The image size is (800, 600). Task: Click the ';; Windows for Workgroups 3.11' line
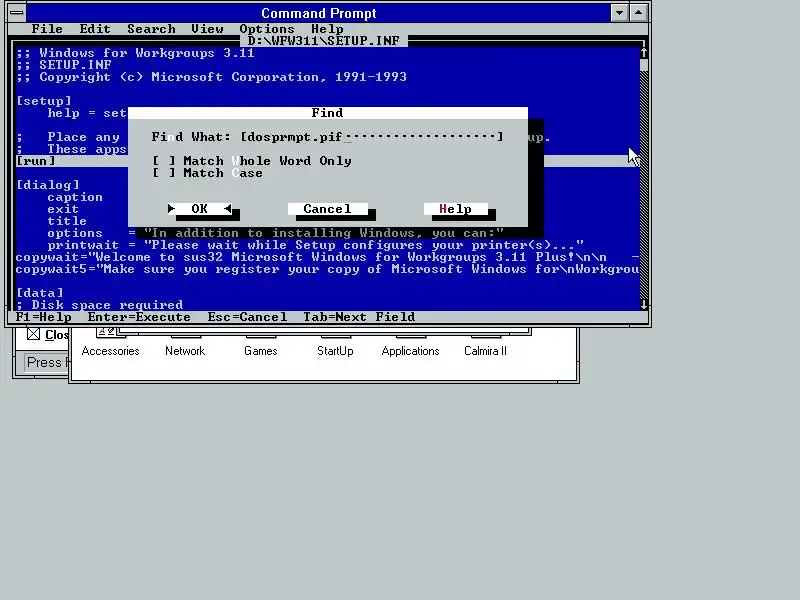click(x=135, y=53)
